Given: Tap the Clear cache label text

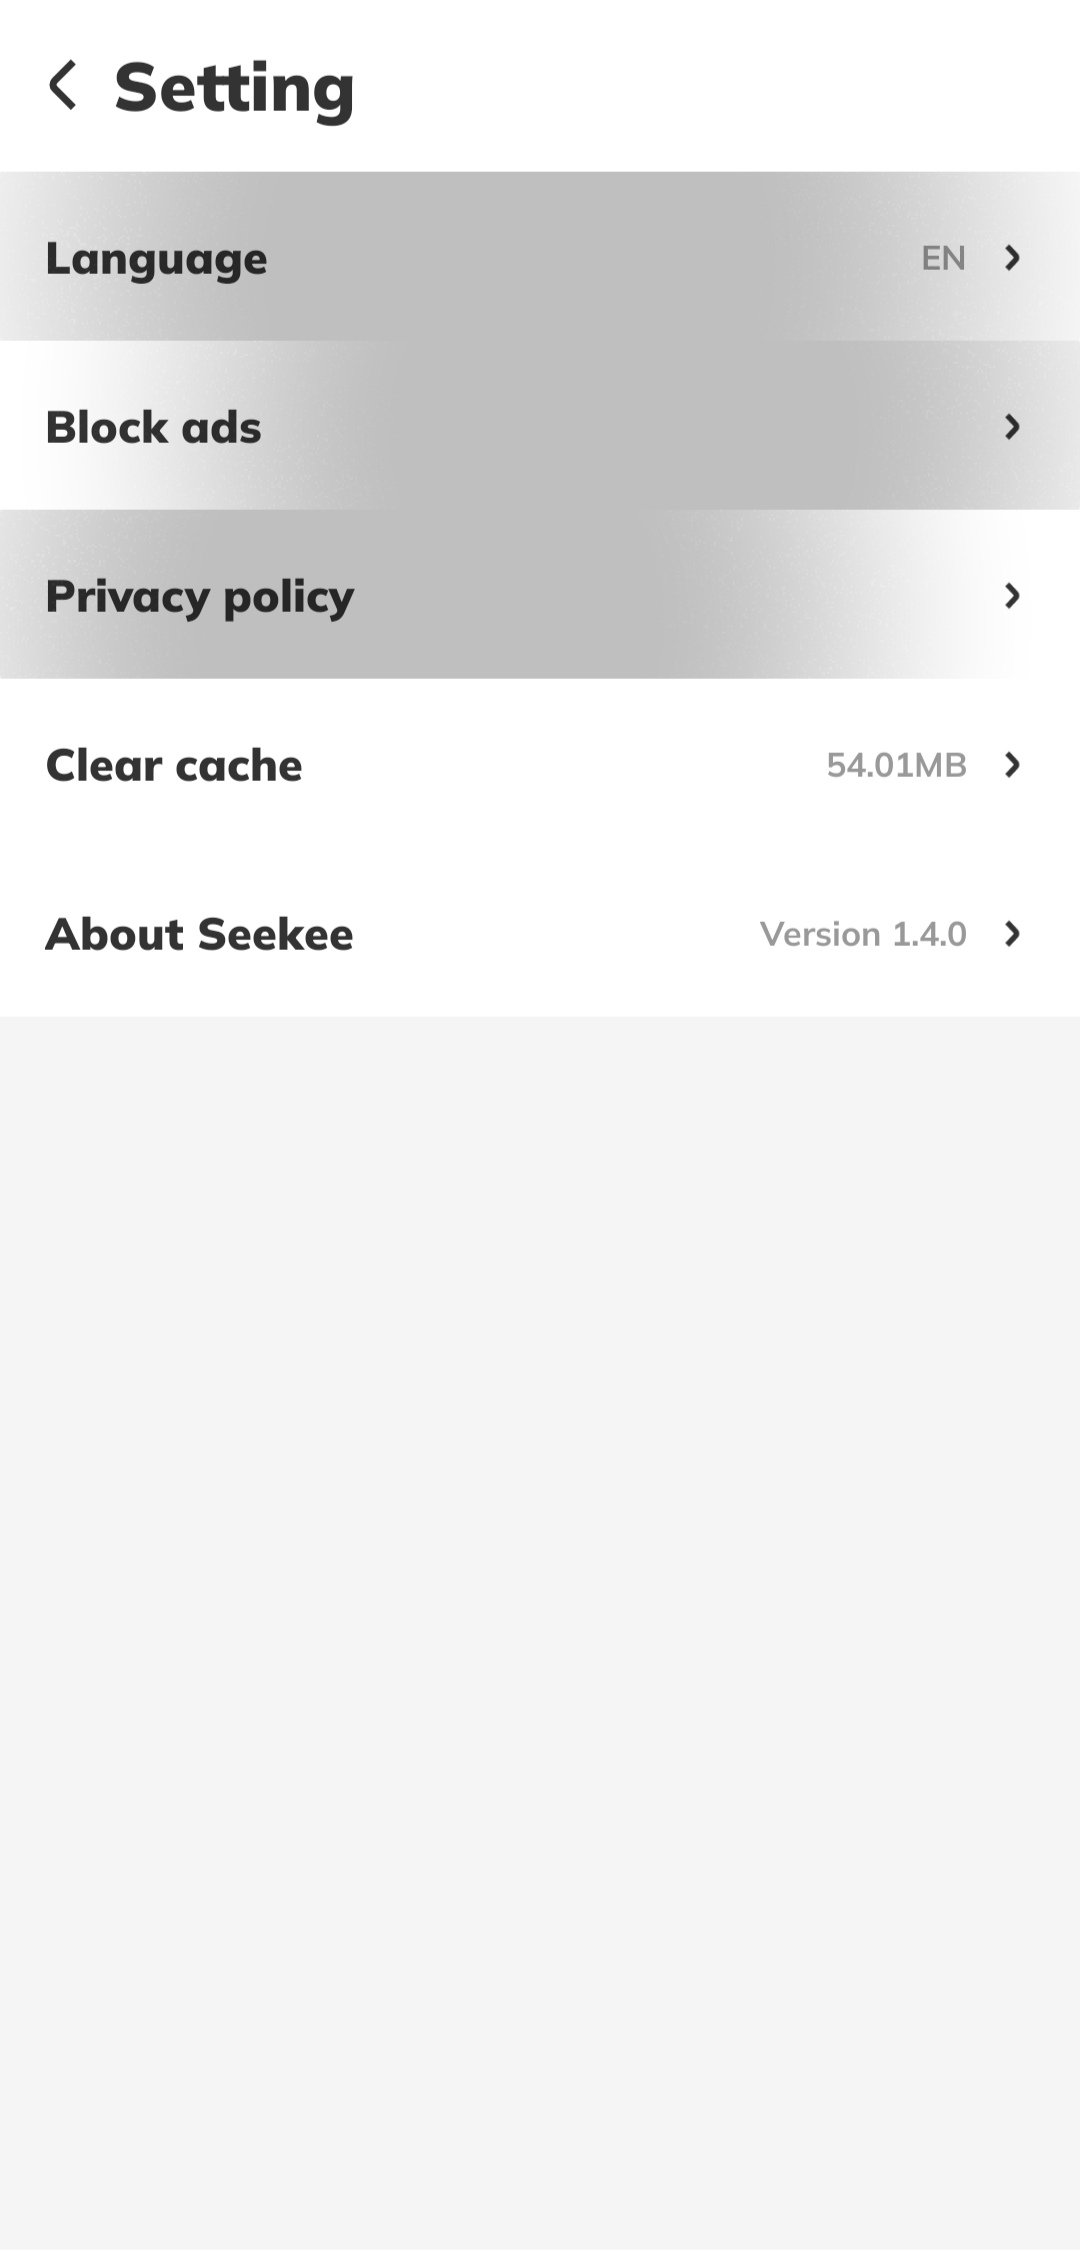Looking at the screenshot, I should point(173,765).
